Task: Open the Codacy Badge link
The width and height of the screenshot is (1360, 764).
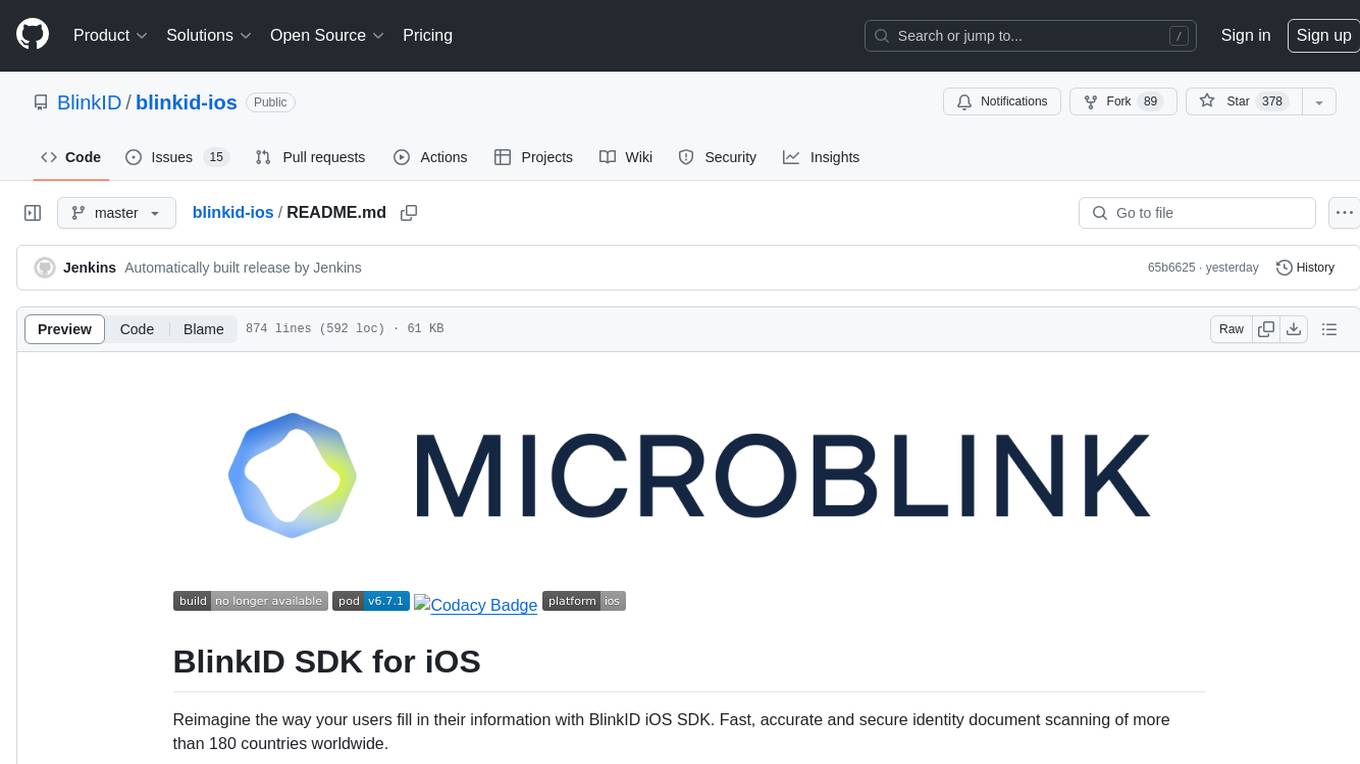Action: (476, 604)
